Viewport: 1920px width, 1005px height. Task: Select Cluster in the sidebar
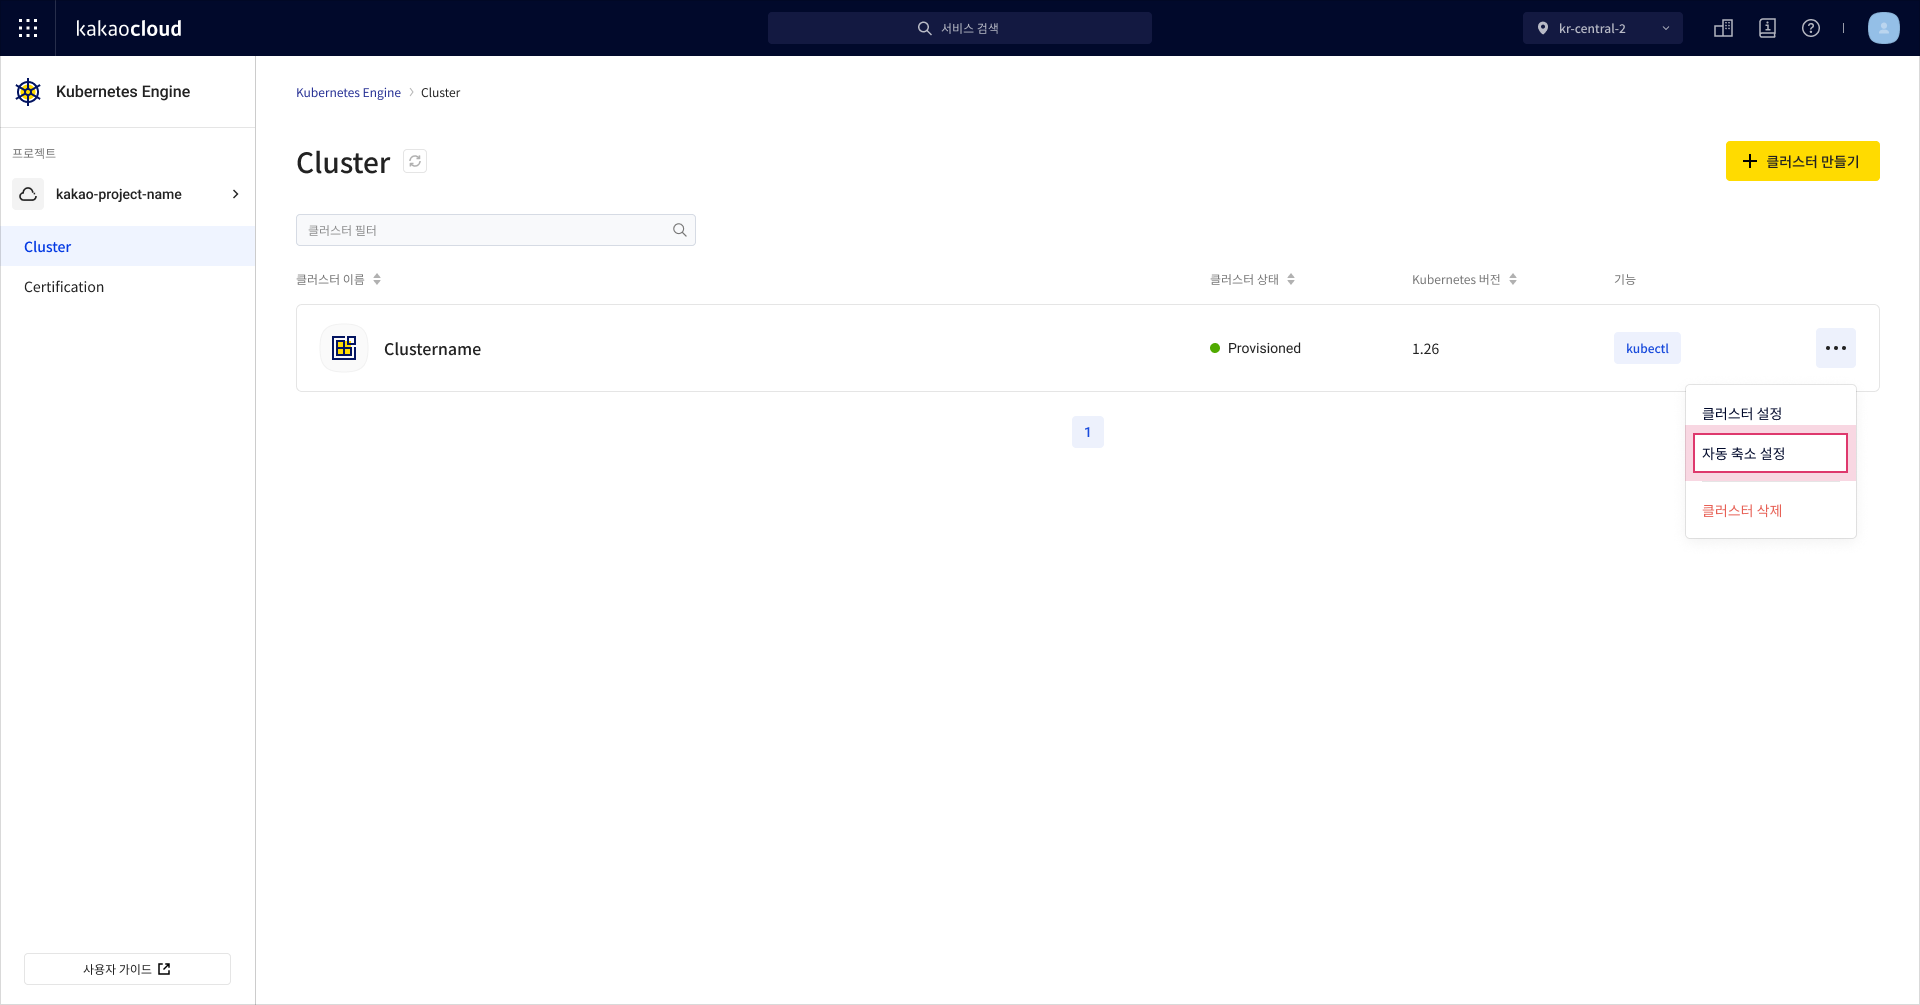click(x=128, y=246)
